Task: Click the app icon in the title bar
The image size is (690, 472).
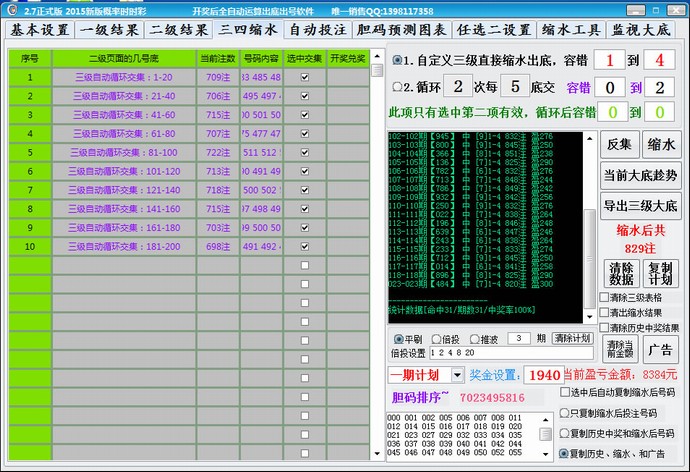Action: 11,9
